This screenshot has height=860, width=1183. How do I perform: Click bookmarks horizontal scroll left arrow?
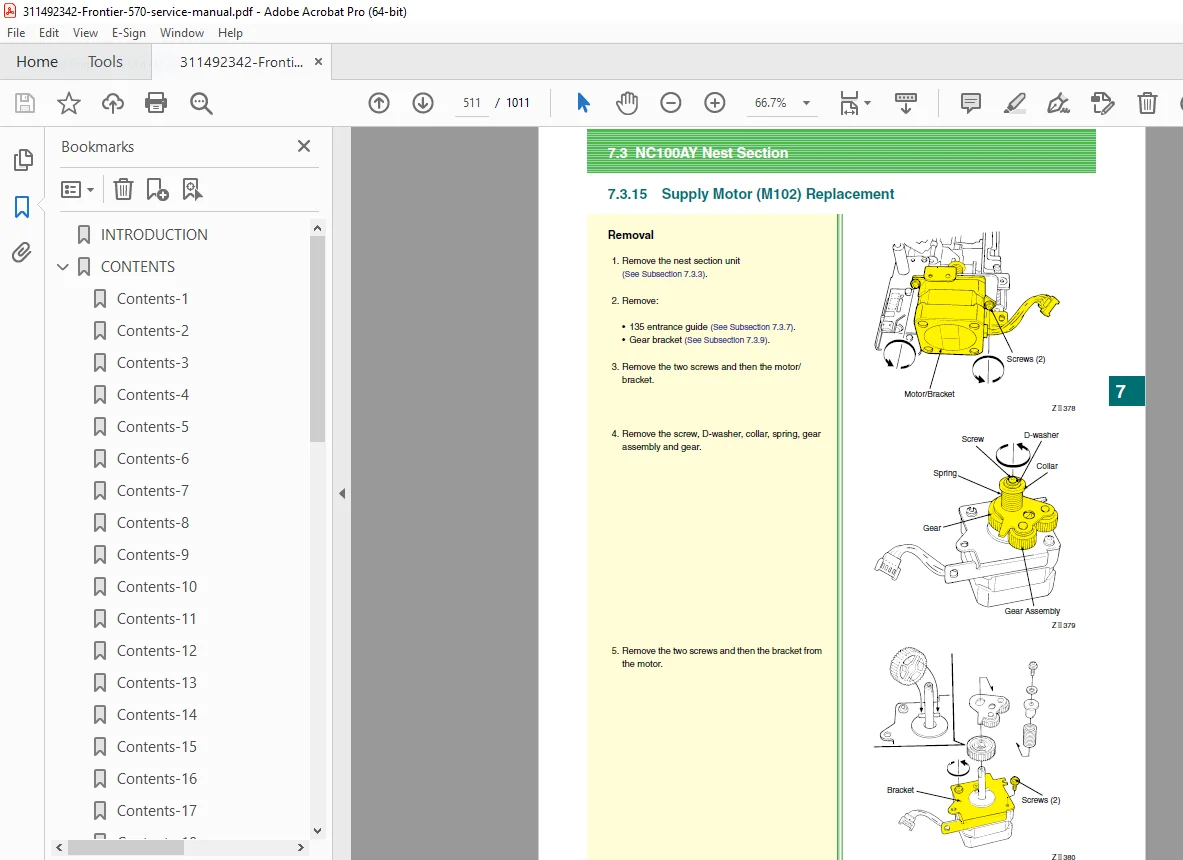pos(60,848)
